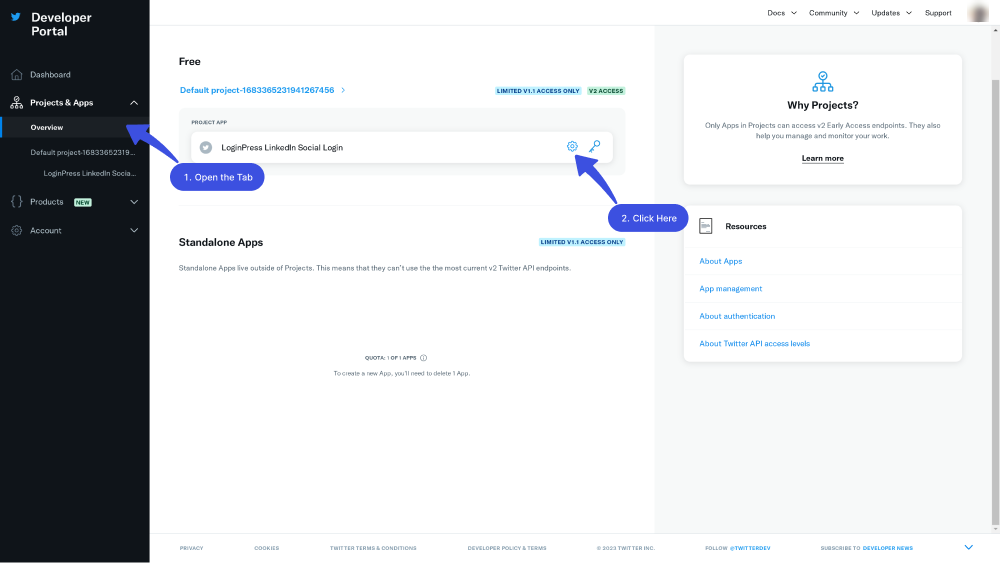
Task: Click the Cookies footer link
Action: [267, 548]
